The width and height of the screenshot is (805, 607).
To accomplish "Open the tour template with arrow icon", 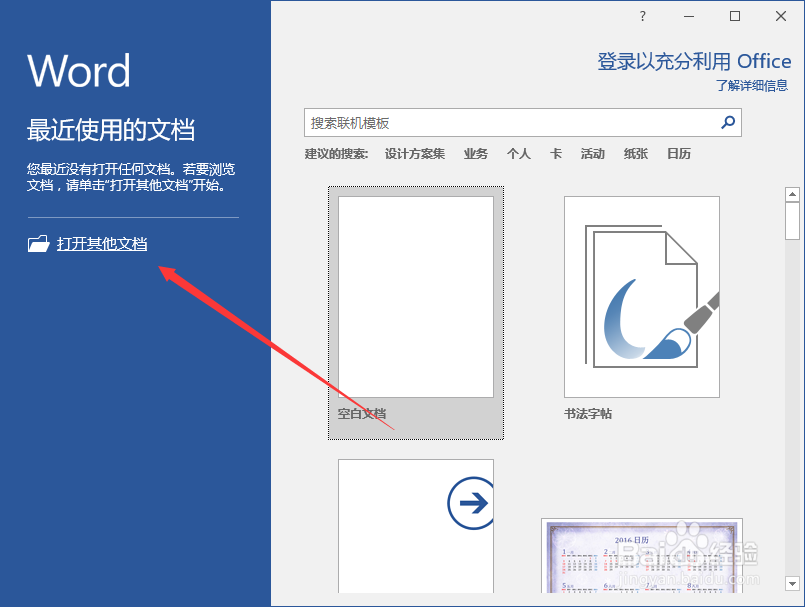I will [416, 526].
